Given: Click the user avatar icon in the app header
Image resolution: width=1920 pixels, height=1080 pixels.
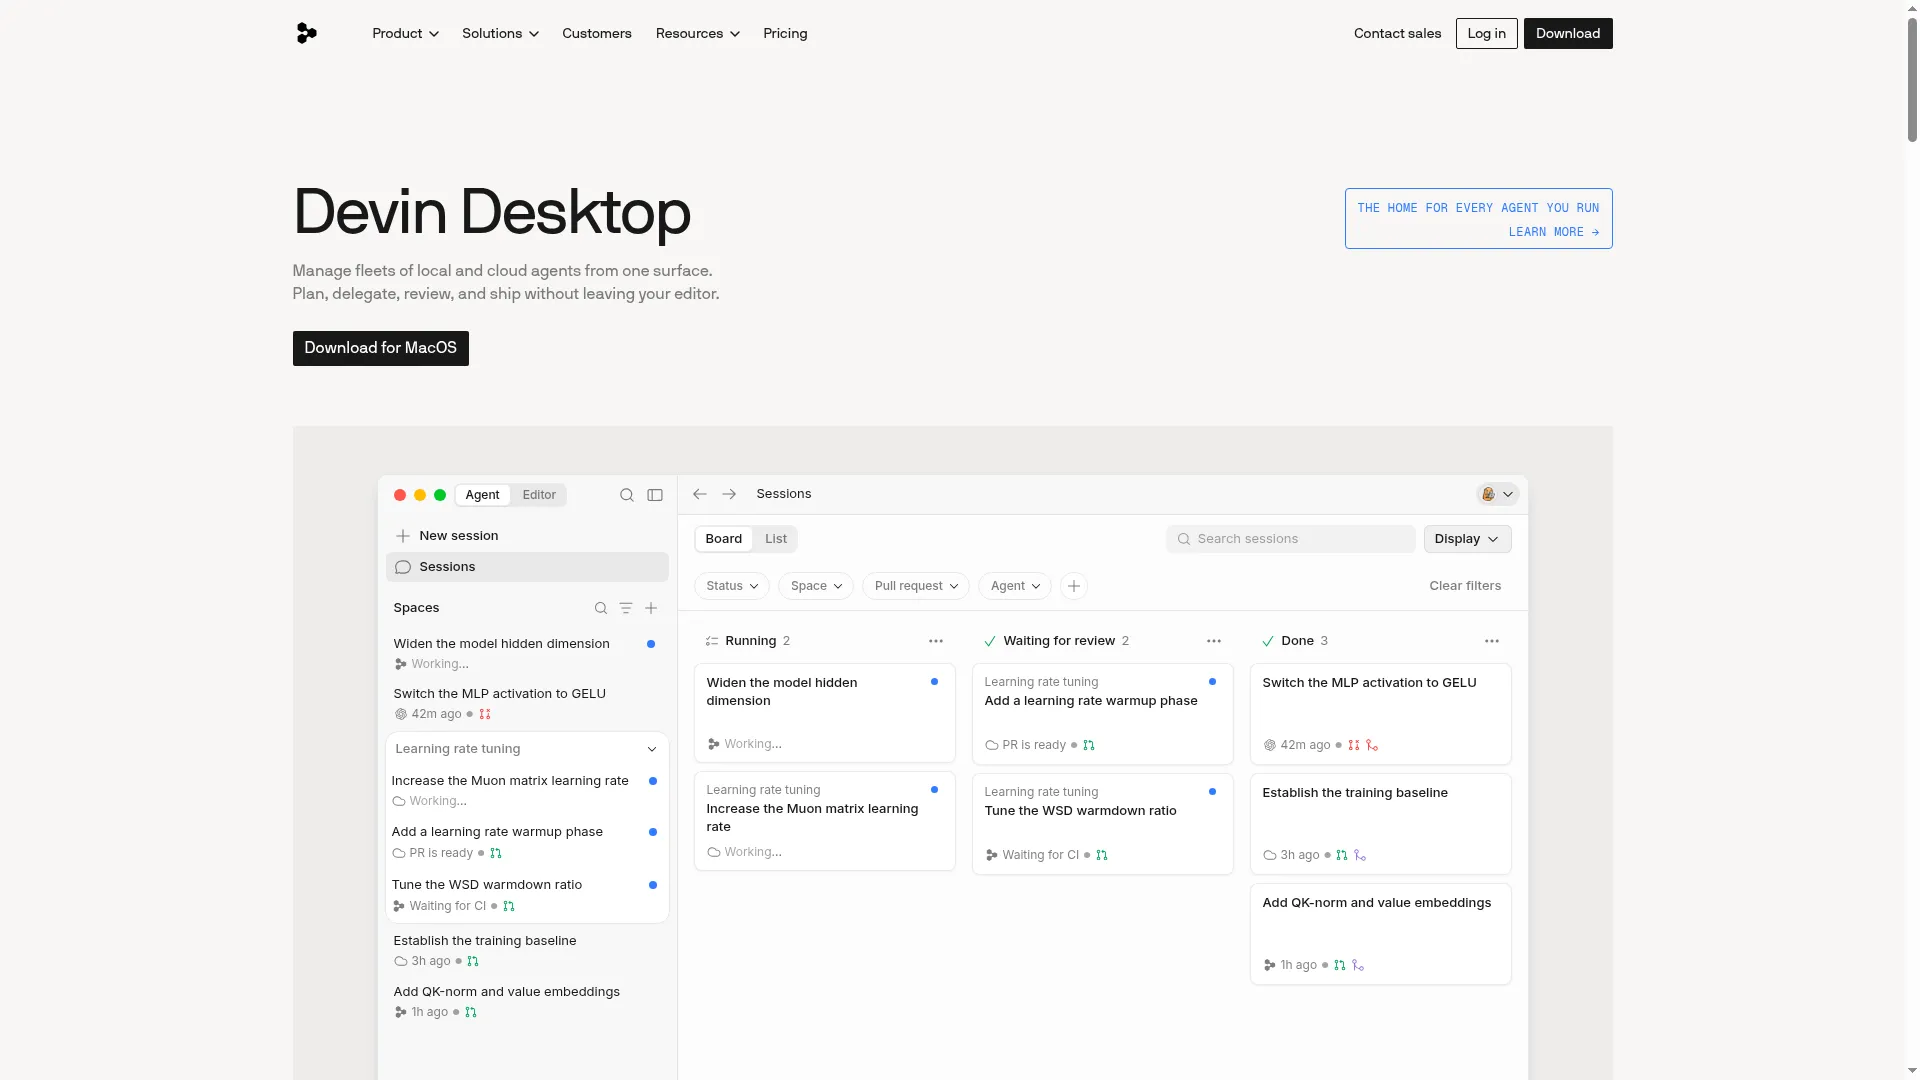Looking at the screenshot, I should point(1488,494).
